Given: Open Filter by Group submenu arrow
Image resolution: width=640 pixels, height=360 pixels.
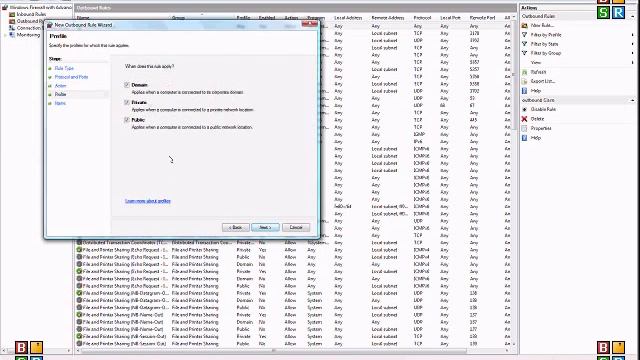Looking at the screenshot, I should [632, 53].
